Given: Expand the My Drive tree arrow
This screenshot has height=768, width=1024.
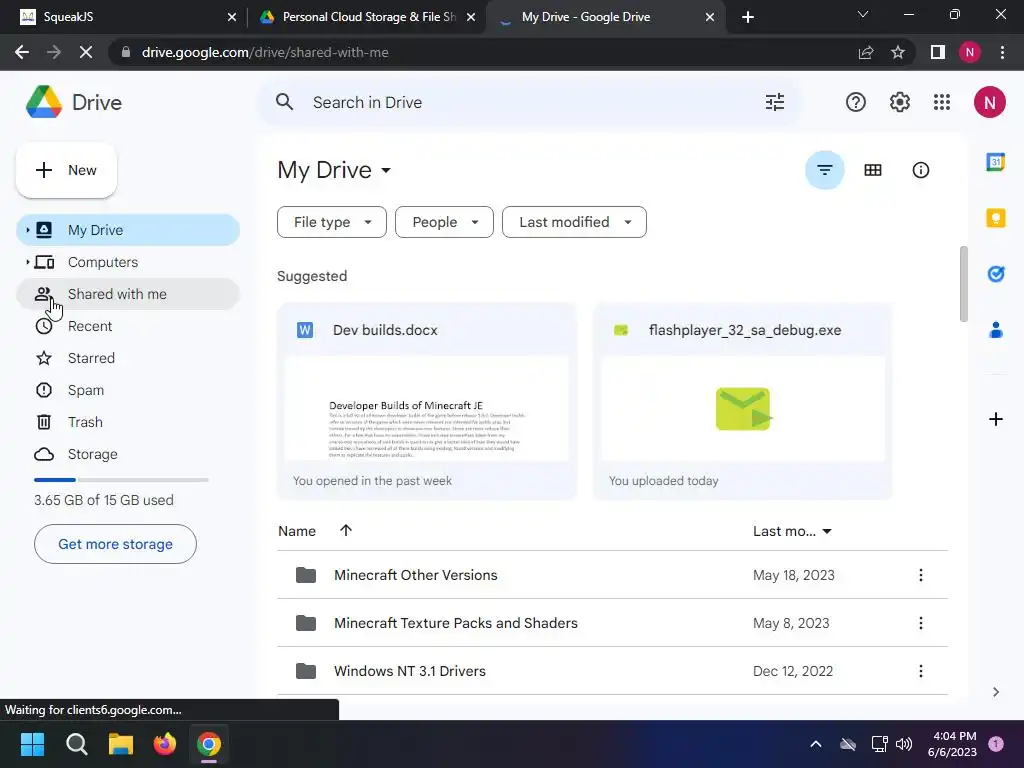Looking at the screenshot, I should 27,230.
